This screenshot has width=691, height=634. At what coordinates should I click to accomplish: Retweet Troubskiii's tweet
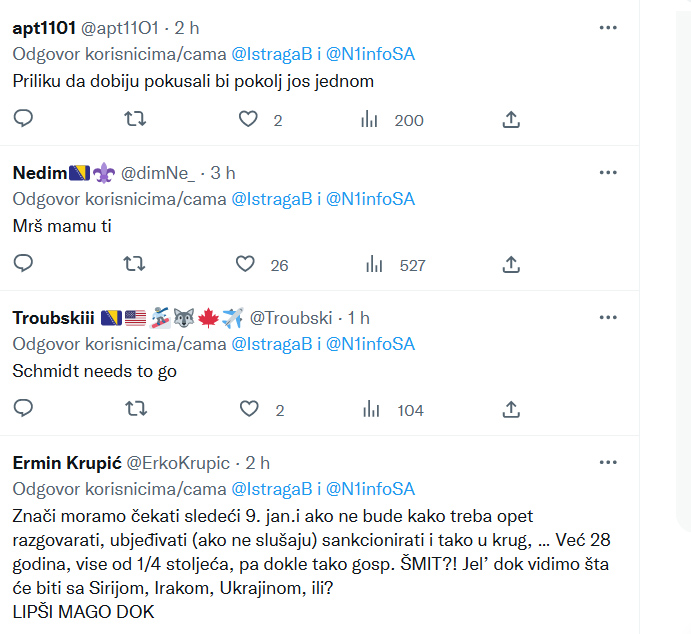click(x=136, y=409)
